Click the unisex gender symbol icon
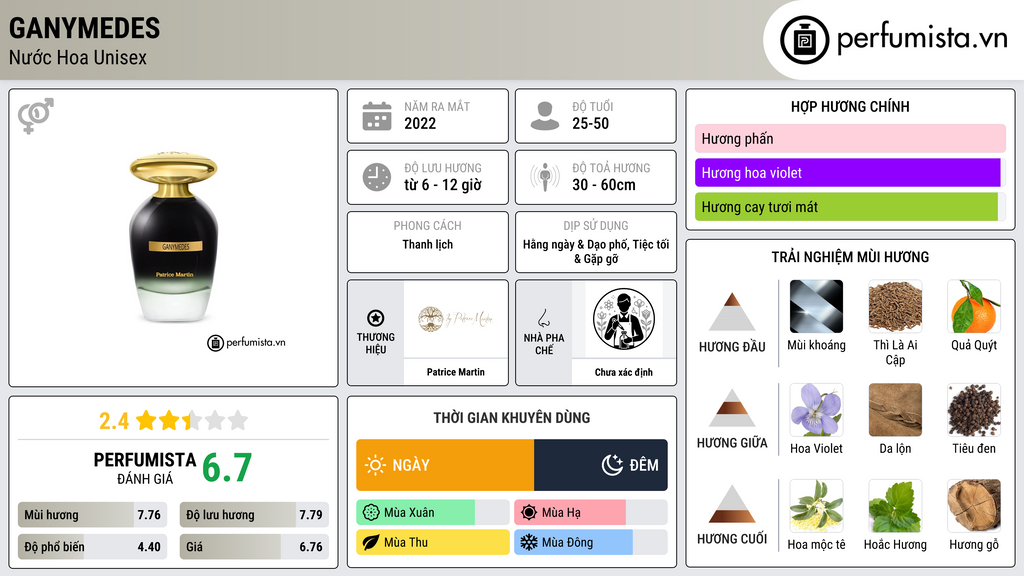Image resolution: width=1024 pixels, height=576 pixels. (36, 116)
